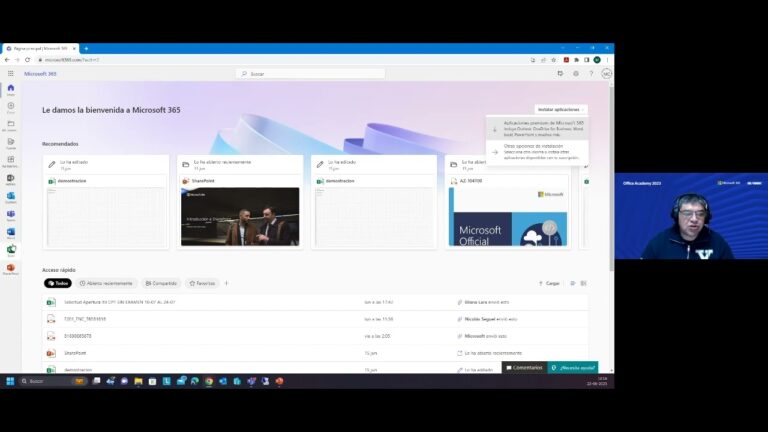Click the header icon left of settings gear
The height and width of the screenshot is (432, 768).
pyautogui.click(x=560, y=73)
